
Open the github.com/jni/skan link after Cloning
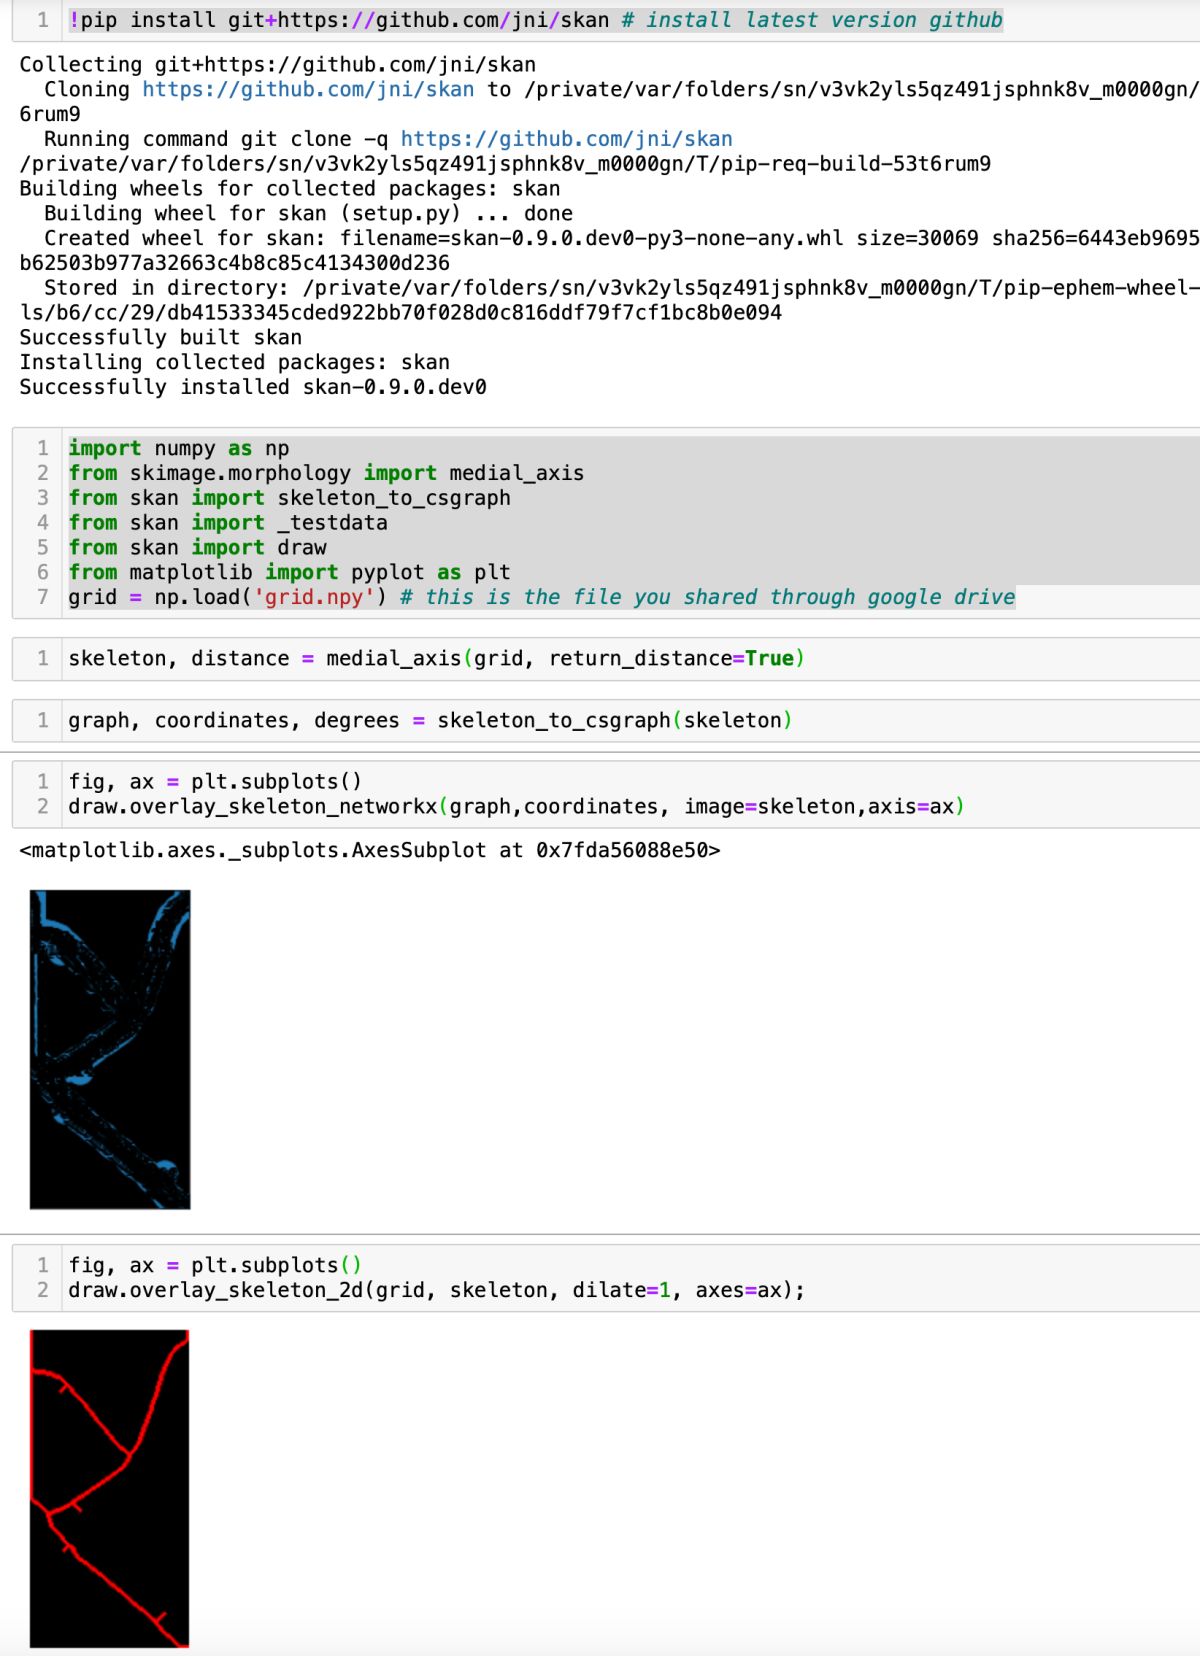click(x=308, y=89)
